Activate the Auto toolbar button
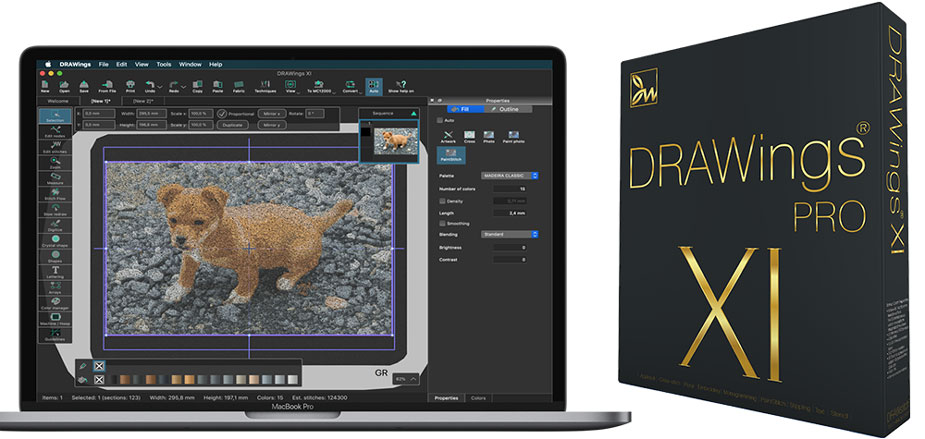 pyautogui.click(x=373, y=87)
